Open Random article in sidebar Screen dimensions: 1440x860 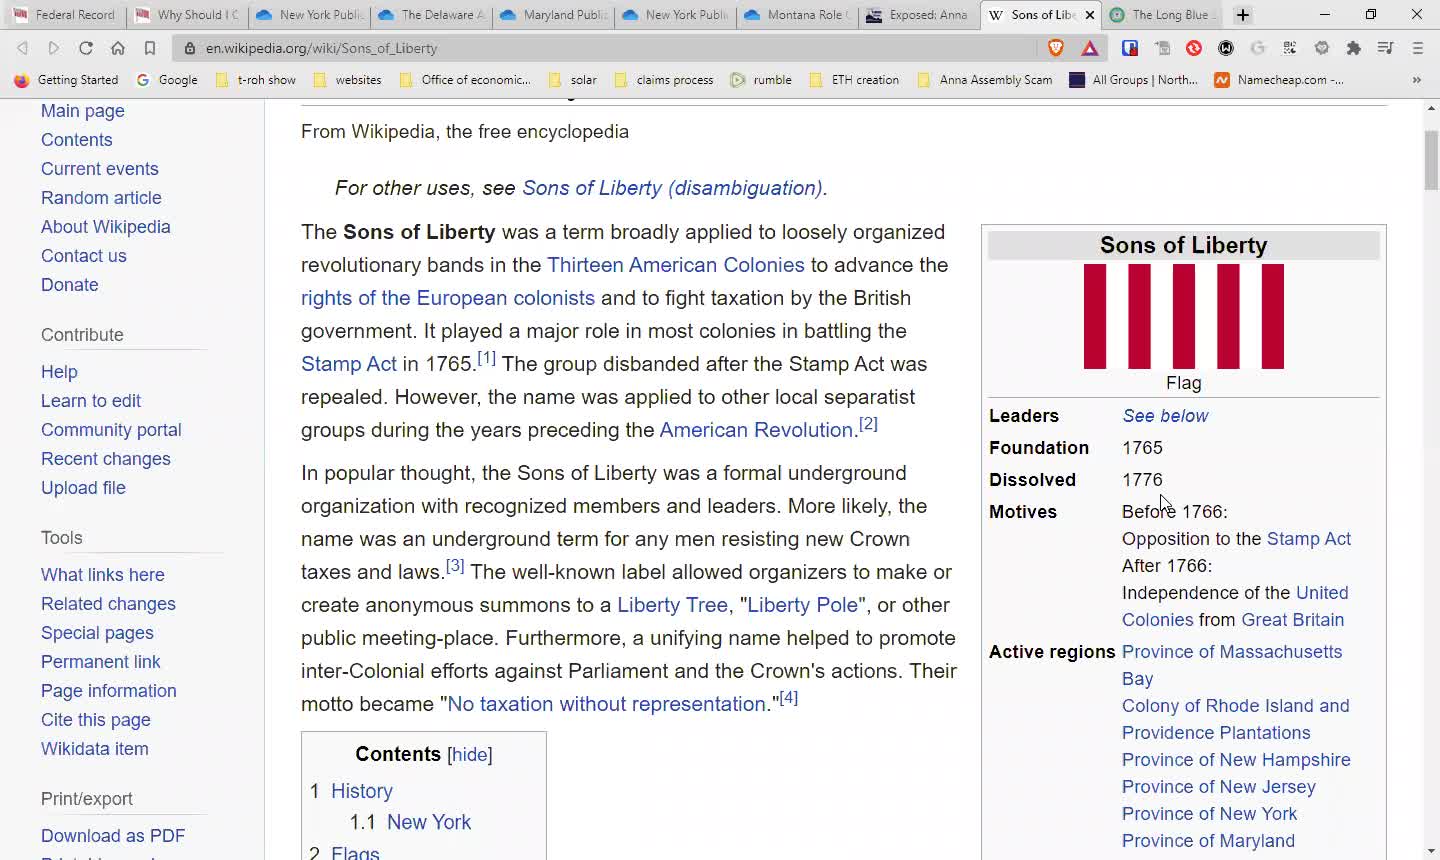(101, 198)
